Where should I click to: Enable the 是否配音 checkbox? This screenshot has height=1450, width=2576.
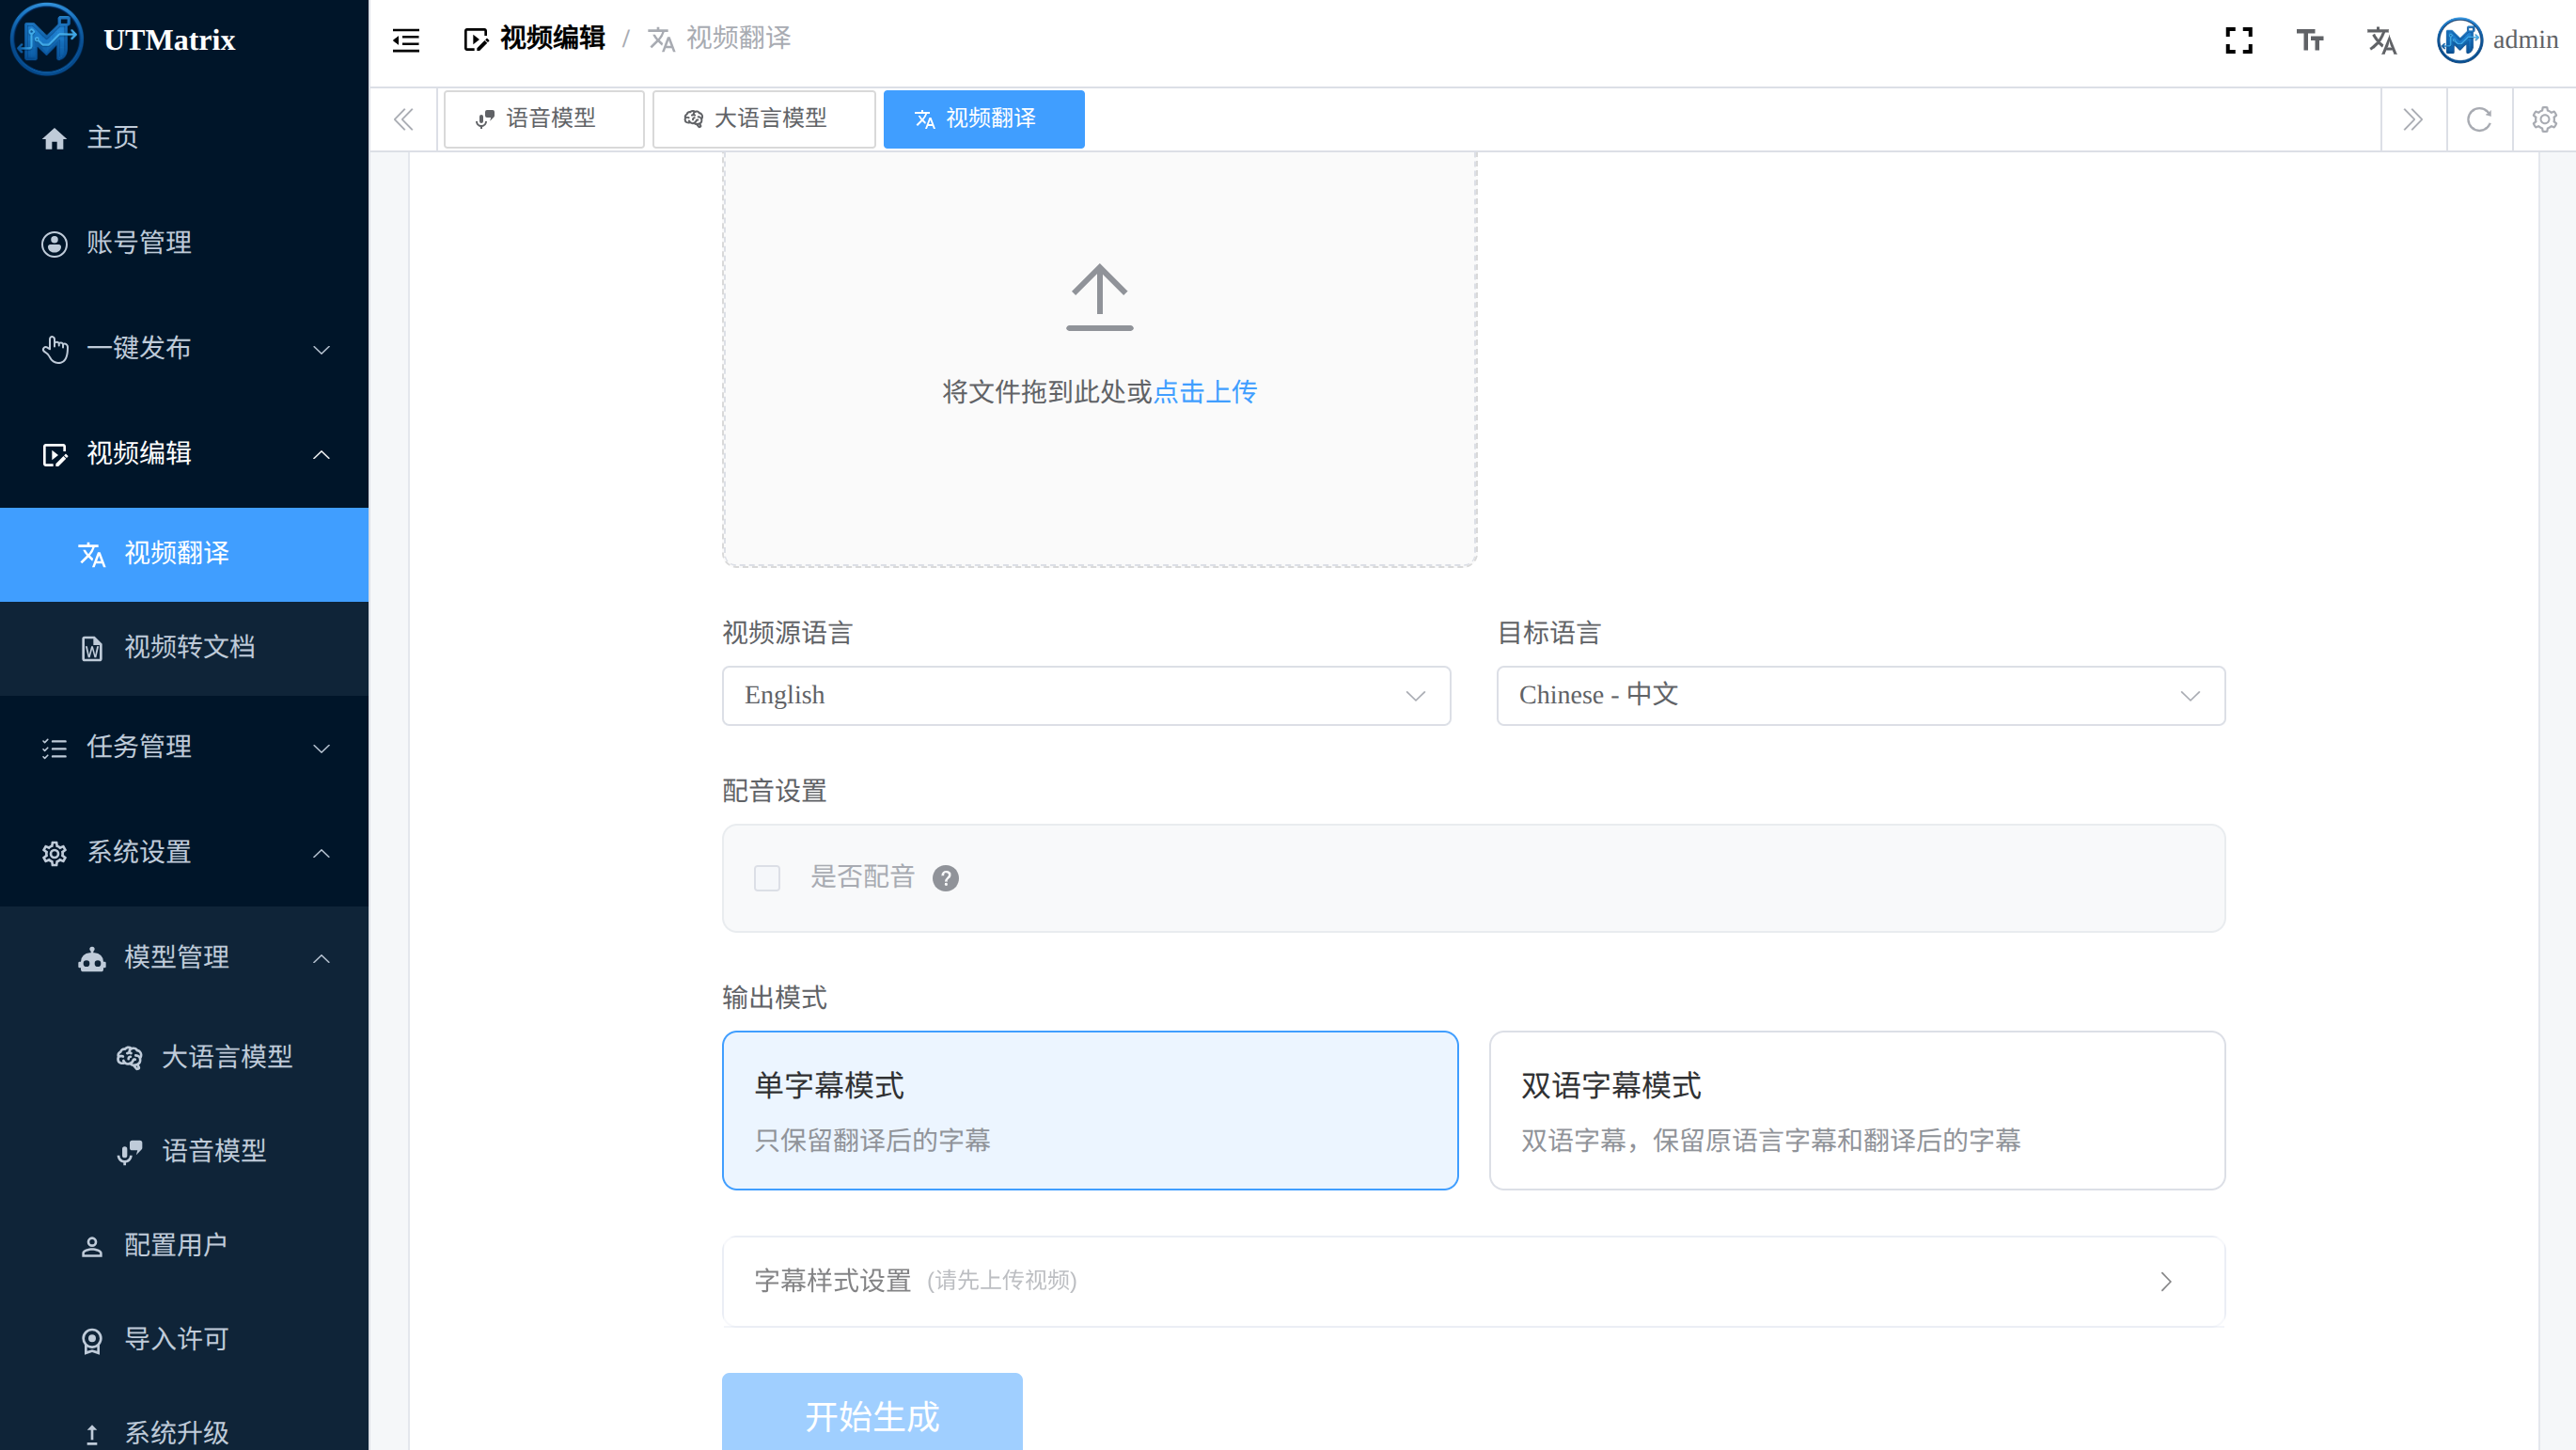[767, 878]
